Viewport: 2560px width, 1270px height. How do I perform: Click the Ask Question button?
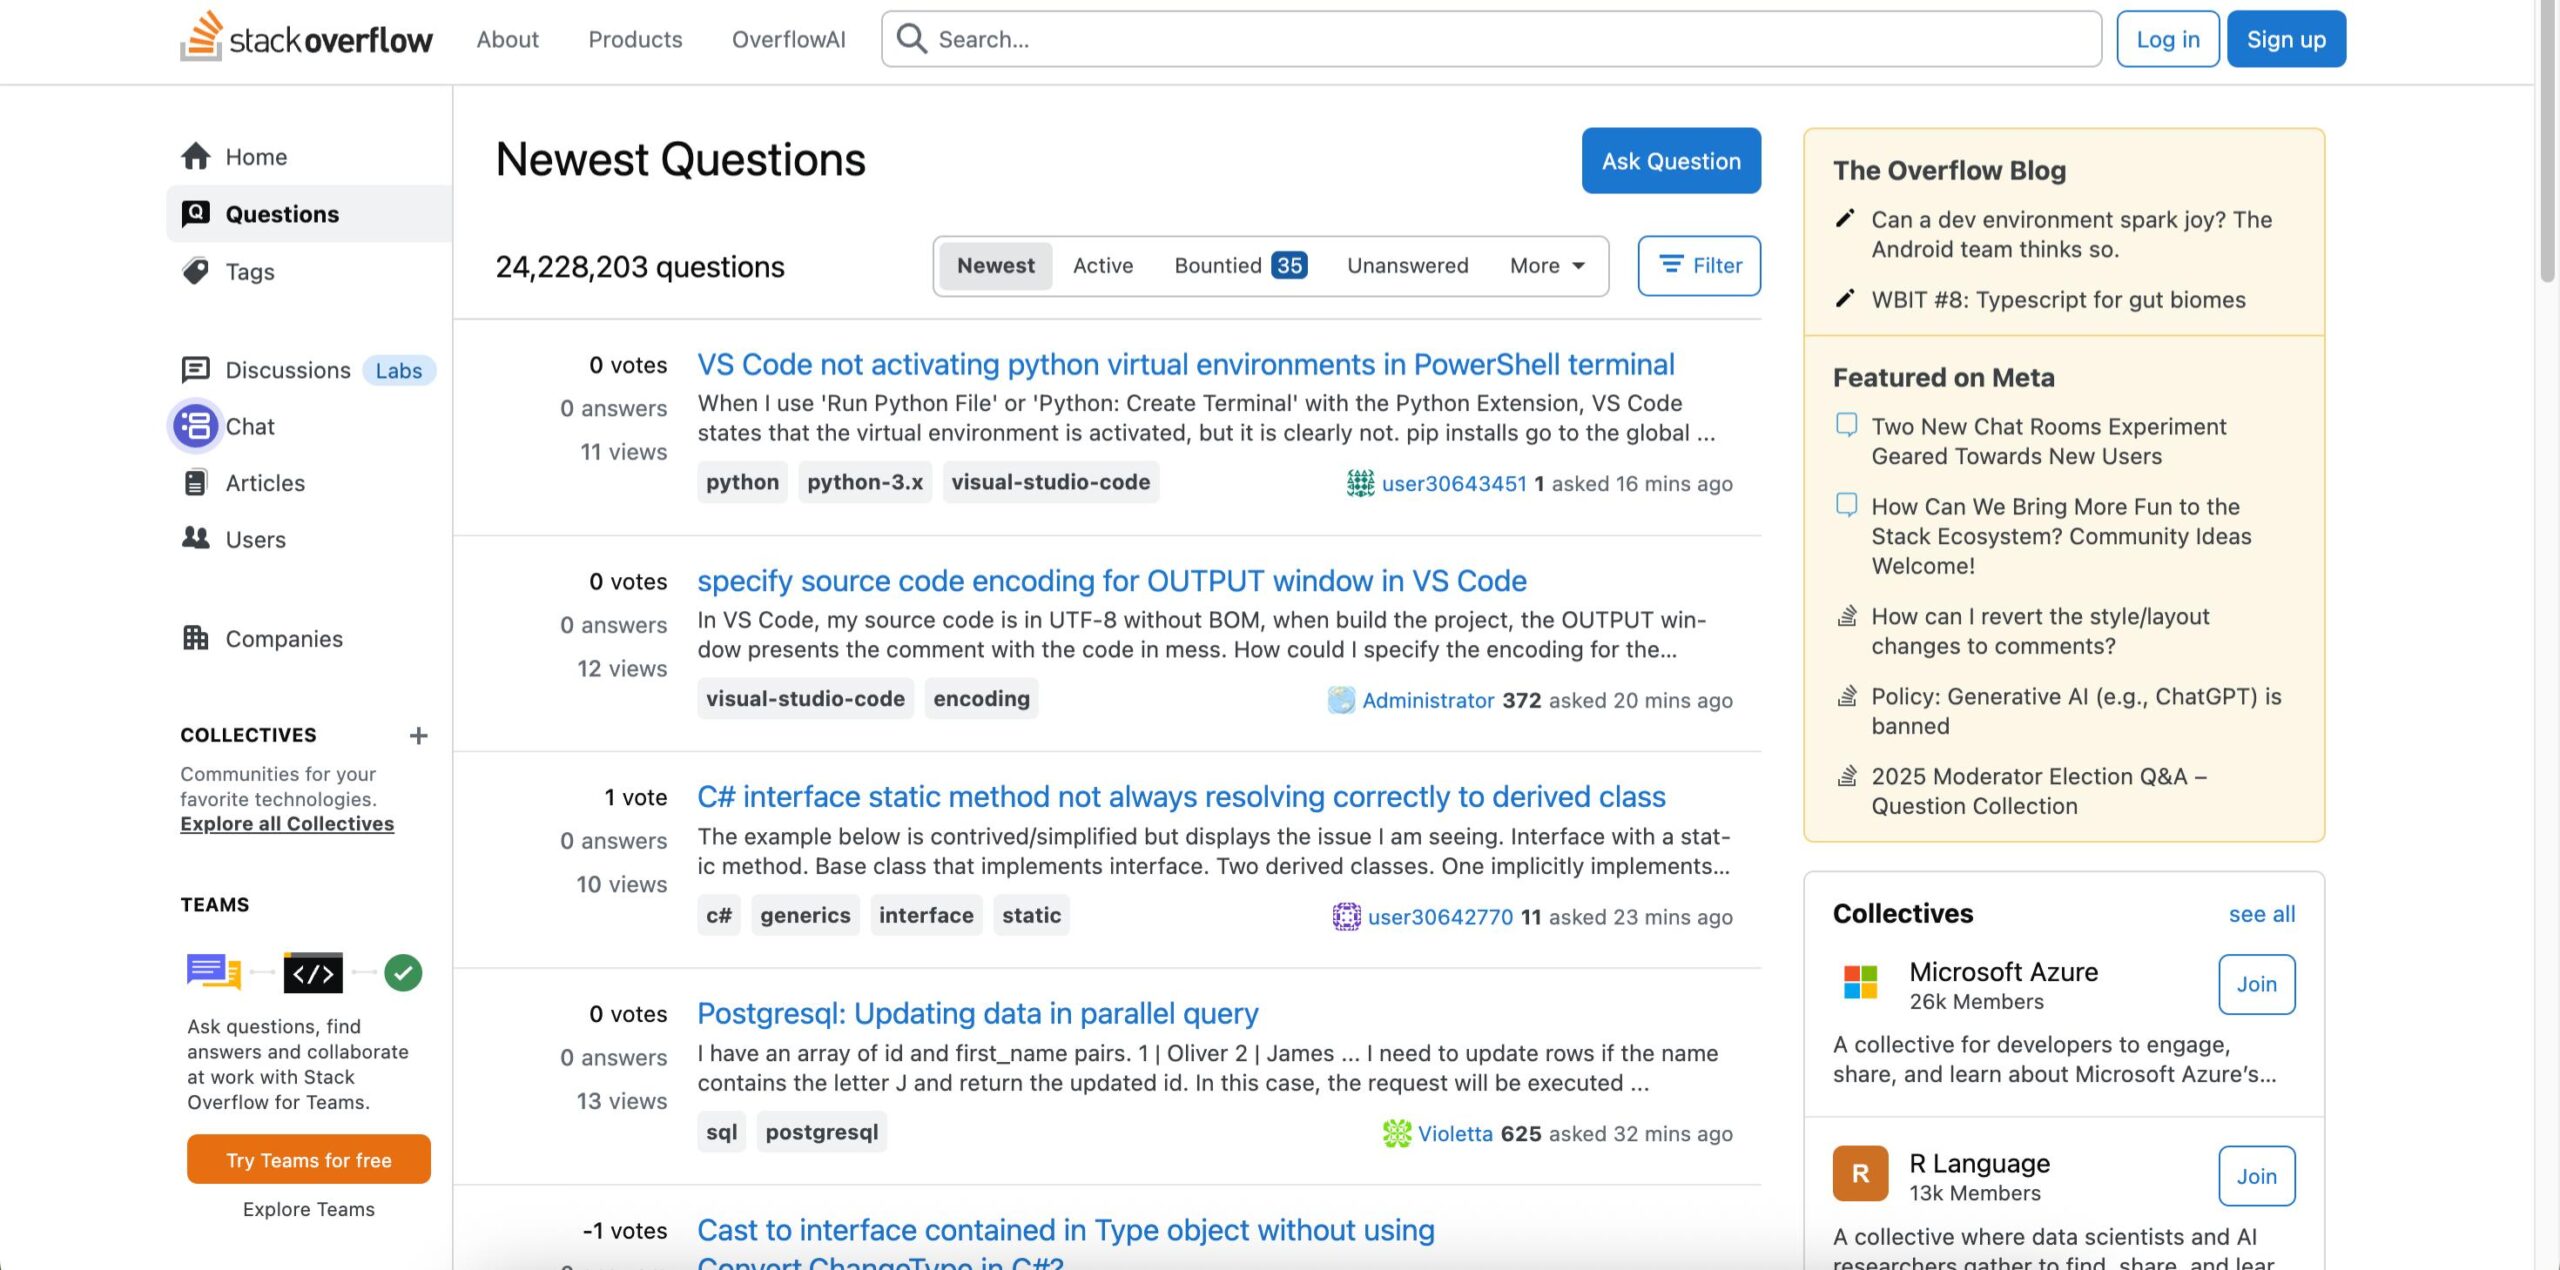[x=1671, y=160]
